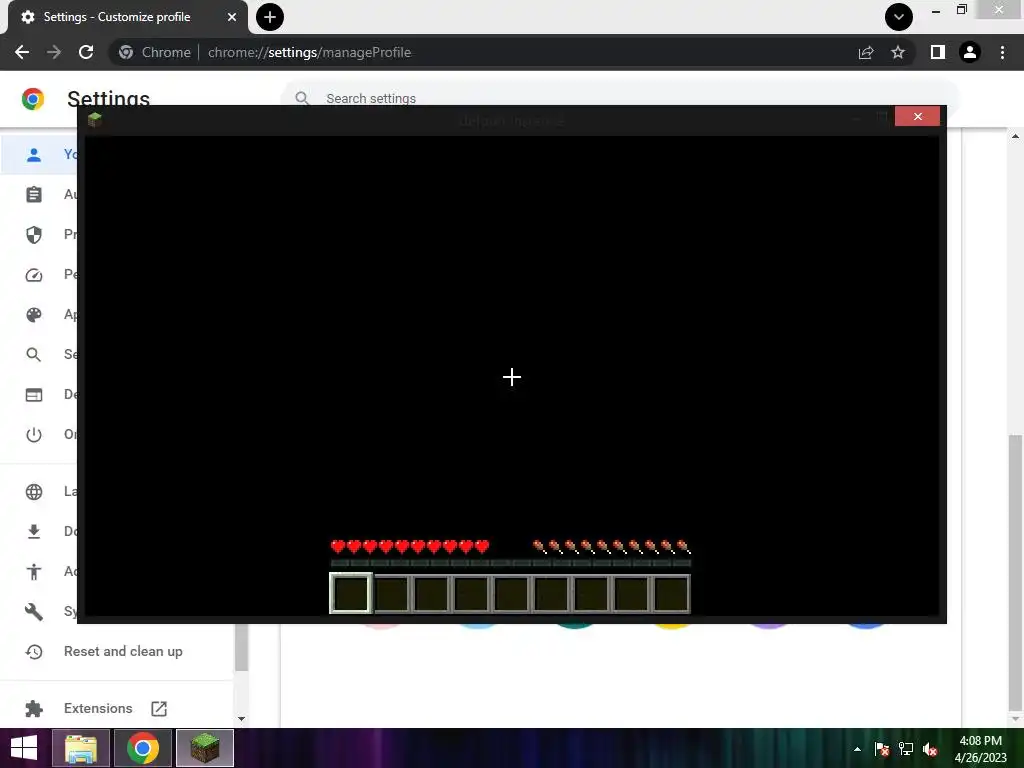Open Performance gauge icon in sidebar
The image size is (1024, 768).
(x=34, y=274)
